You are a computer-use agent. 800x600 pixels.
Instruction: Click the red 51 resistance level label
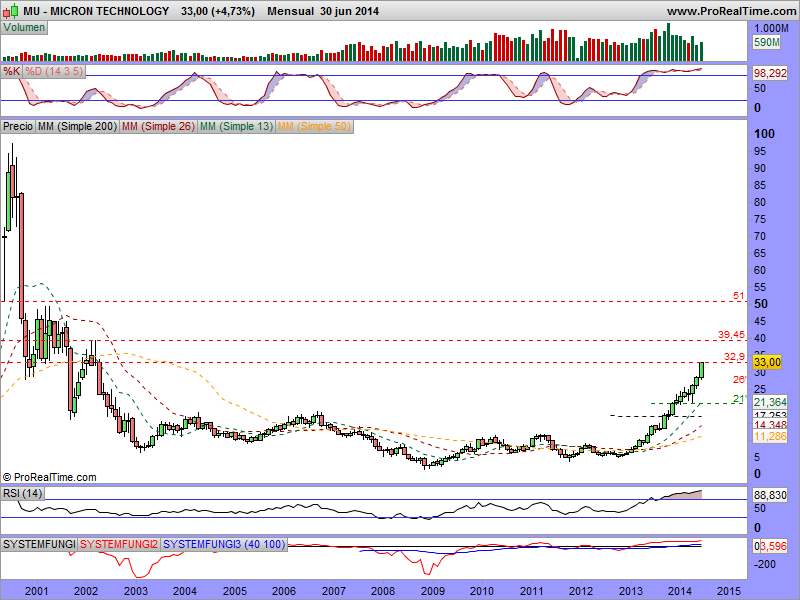pyautogui.click(x=738, y=296)
